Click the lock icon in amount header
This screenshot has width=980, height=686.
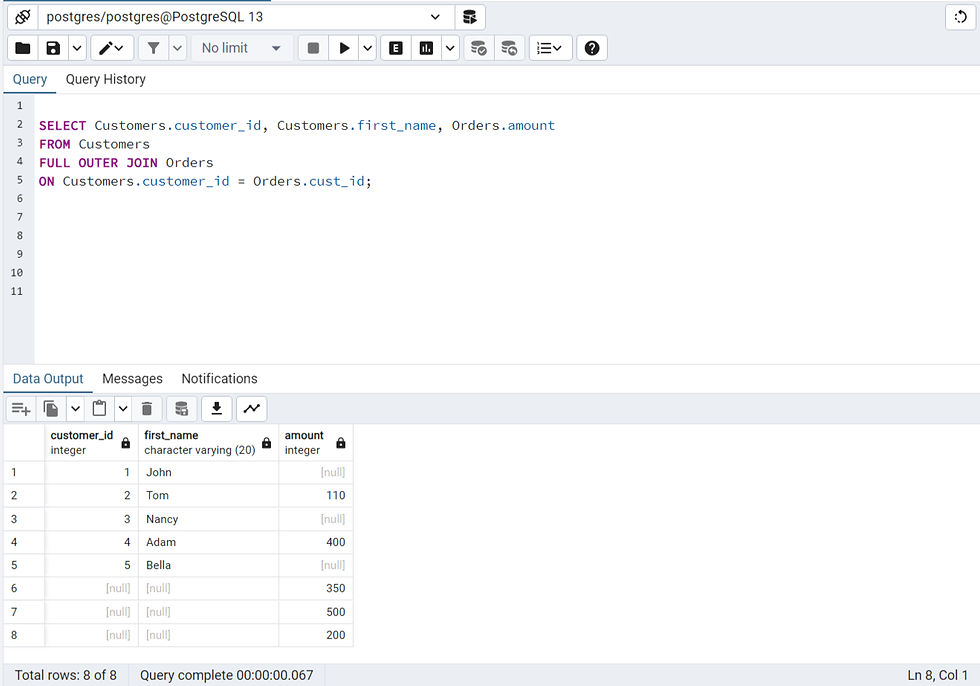tap(341, 443)
